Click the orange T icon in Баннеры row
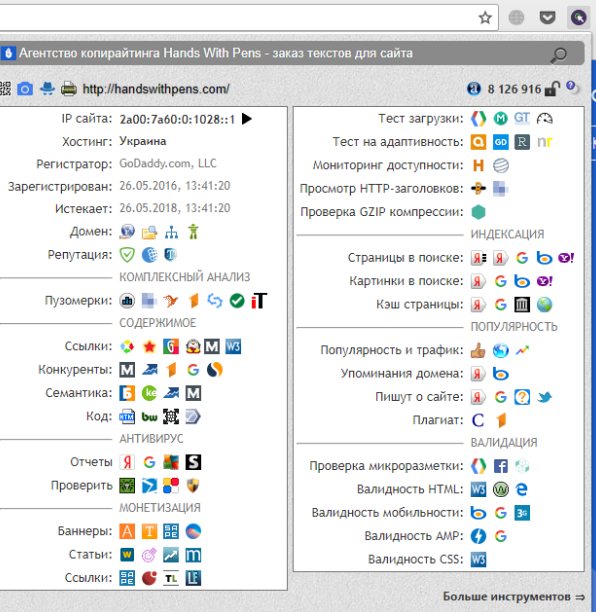This screenshot has width=596, height=612. click(x=149, y=531)
